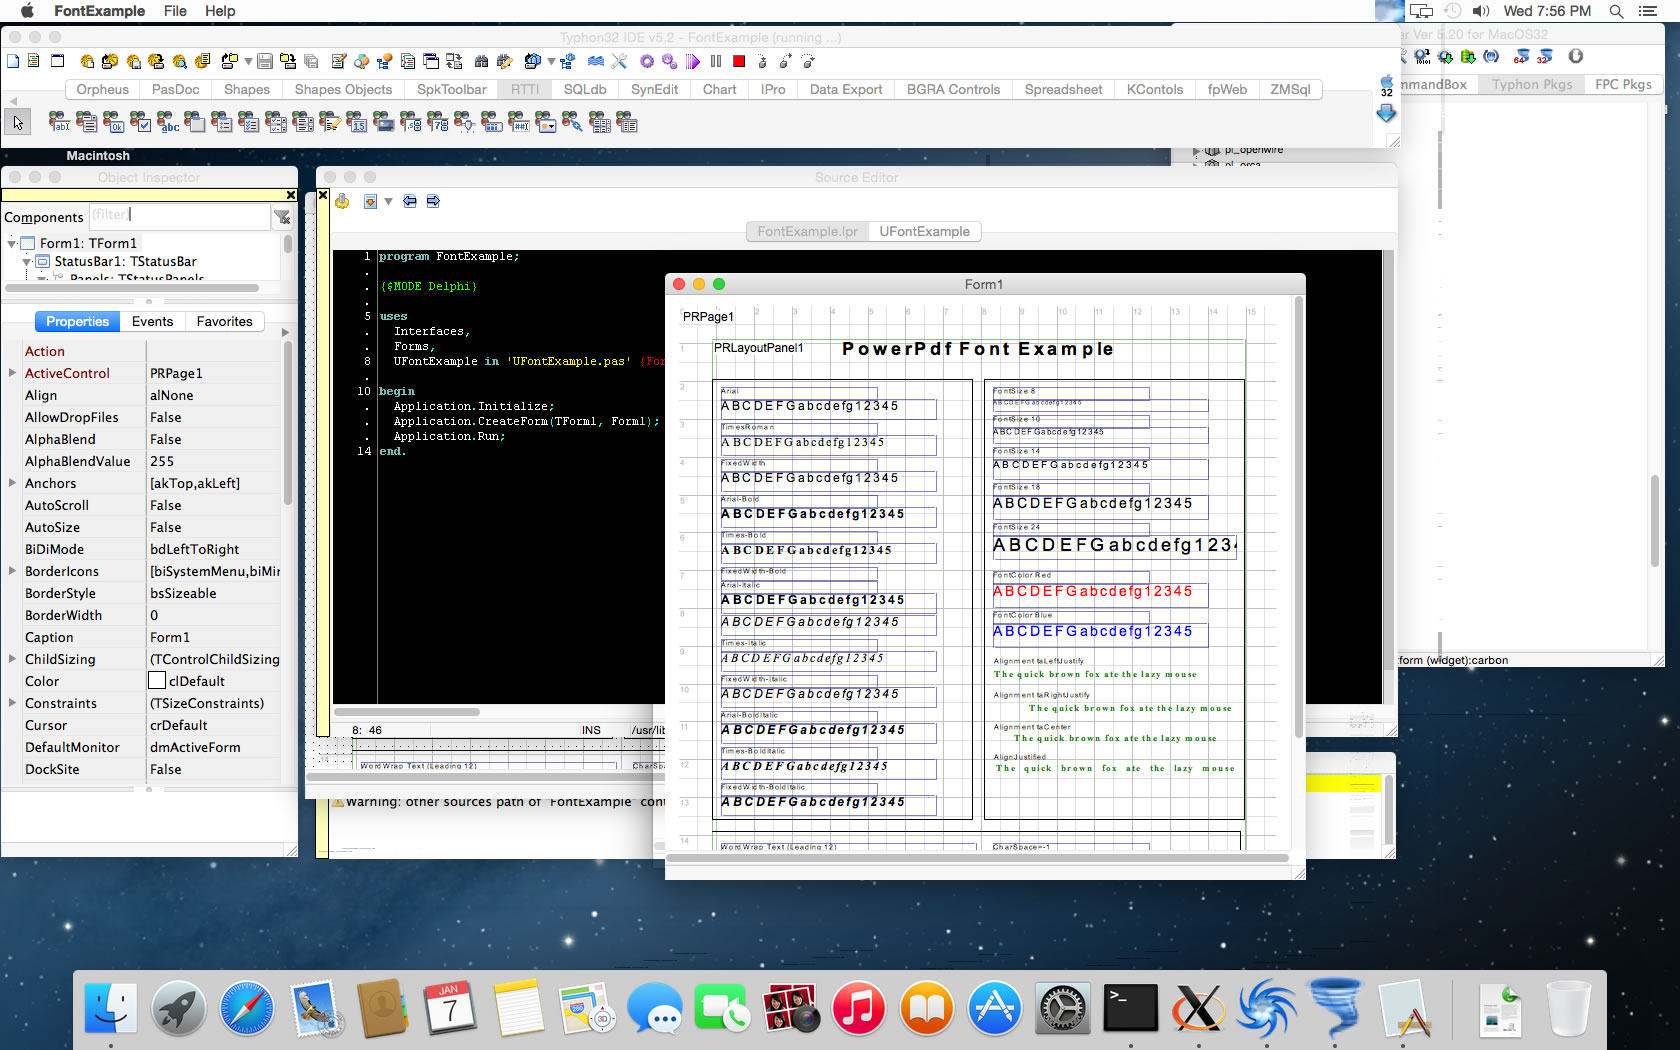The width and height of the screenshot is (1680, 1050).
Task: Open the Properties tab in Object Inspector
Action: 77,321
